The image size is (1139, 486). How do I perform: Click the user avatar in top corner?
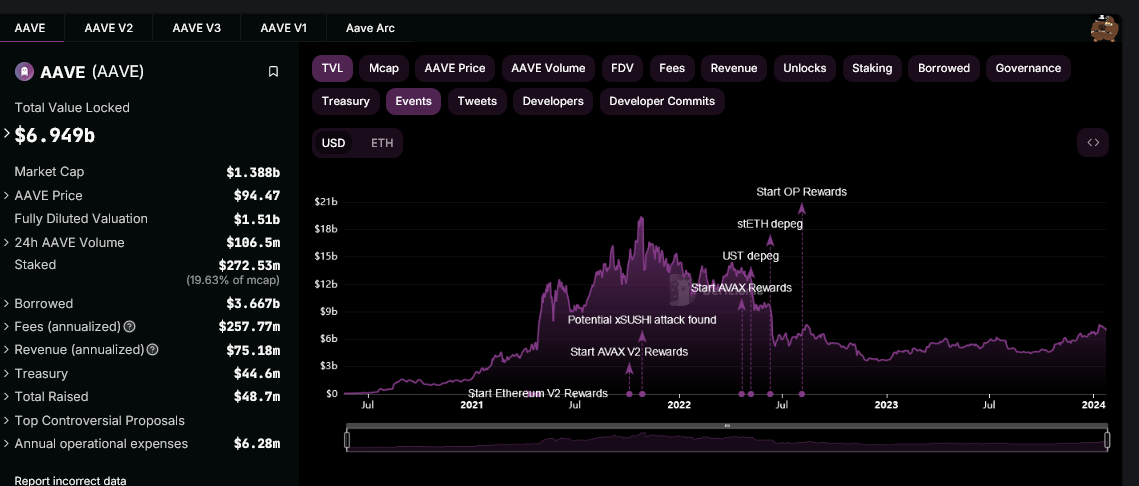(x=1104, y=29)
